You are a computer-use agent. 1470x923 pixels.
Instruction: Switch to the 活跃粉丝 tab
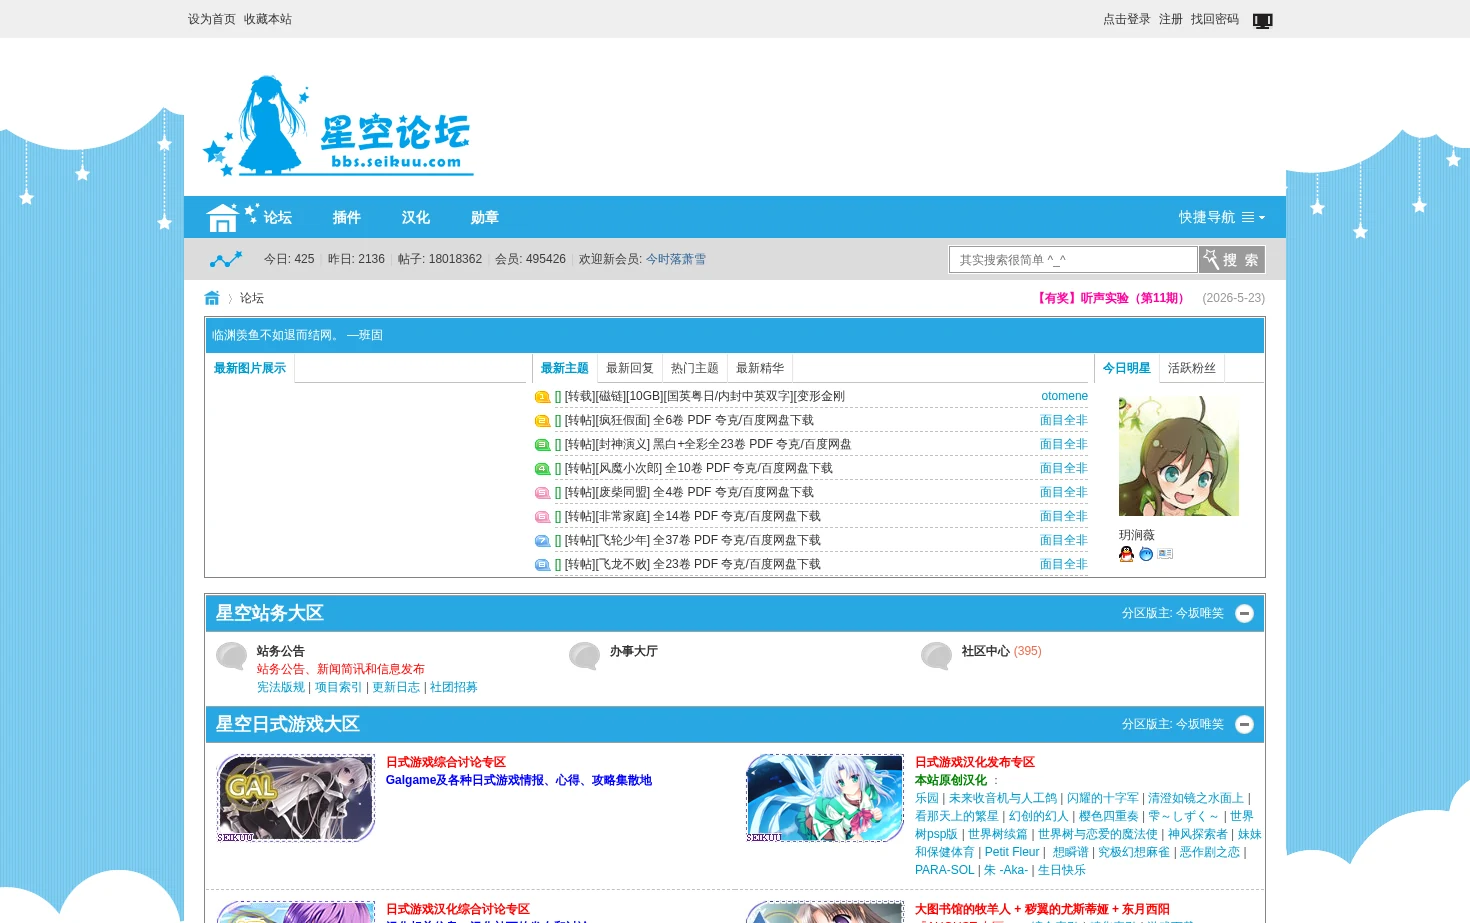coord(1192,368)
